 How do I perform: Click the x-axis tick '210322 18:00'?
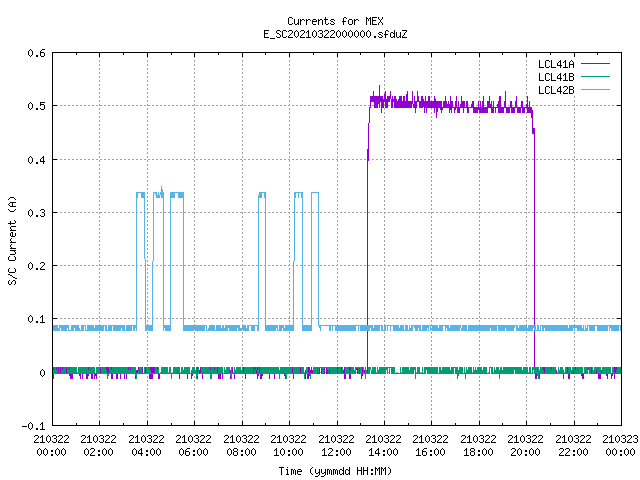(x=478, y=446)
